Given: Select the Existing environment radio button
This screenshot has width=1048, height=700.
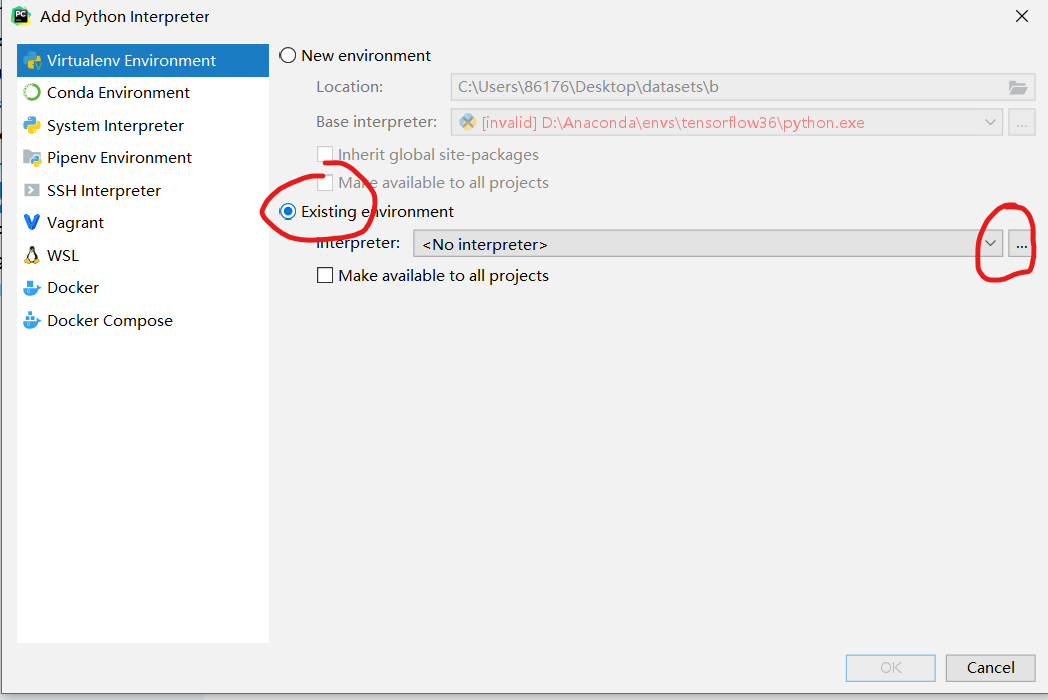Looking at the screenshot, I should (287, 211).
